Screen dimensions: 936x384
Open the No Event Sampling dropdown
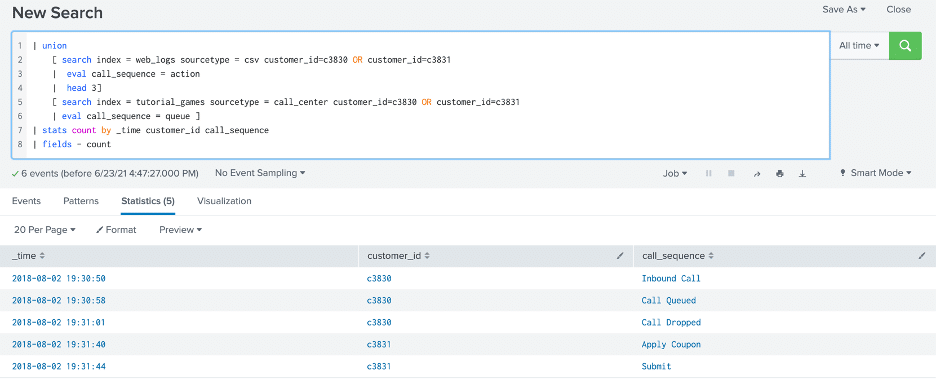click(x=260, y=173)
